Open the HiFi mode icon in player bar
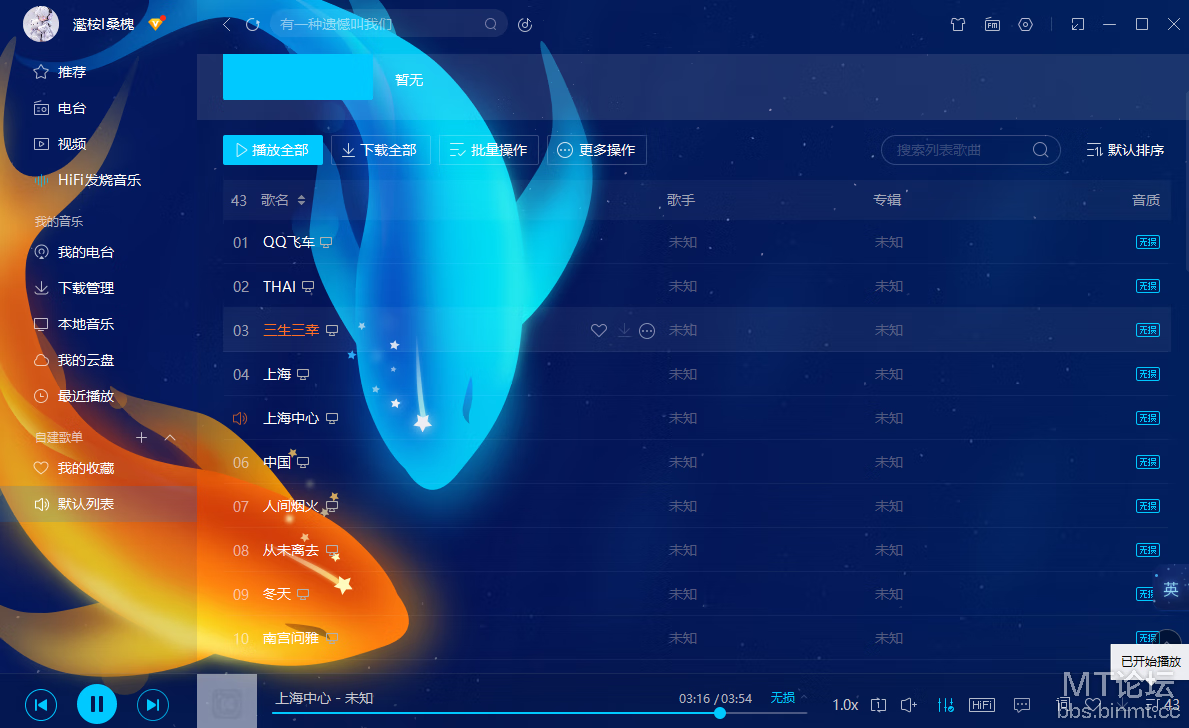This screenshot has width=1189, height=728. click(x=982, y=705)
